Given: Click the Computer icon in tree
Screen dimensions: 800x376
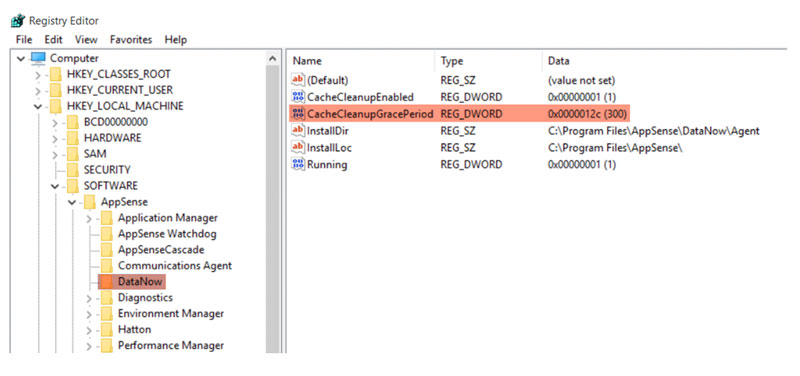Looking at the screenshot, I should pyautogui.click(x=38, y=58).
